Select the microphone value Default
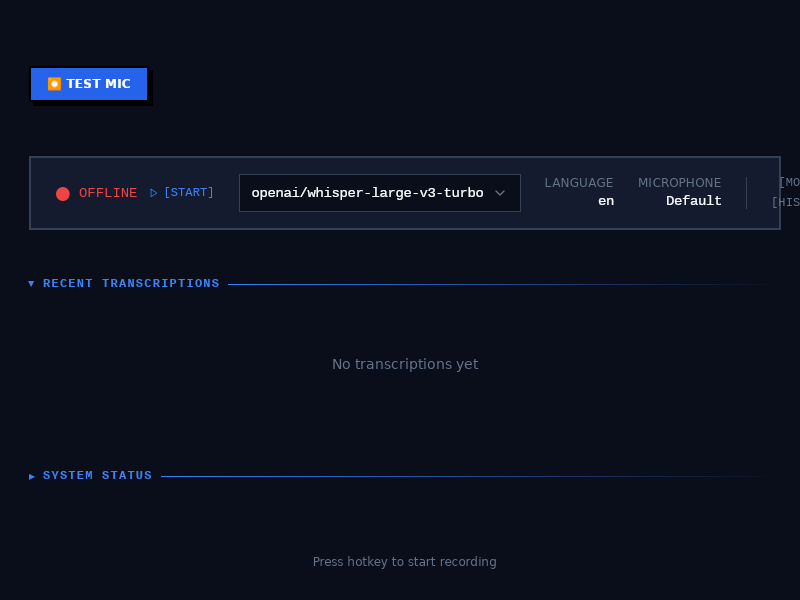Viewport: 800px width, 600px height. tap(694, 201)
